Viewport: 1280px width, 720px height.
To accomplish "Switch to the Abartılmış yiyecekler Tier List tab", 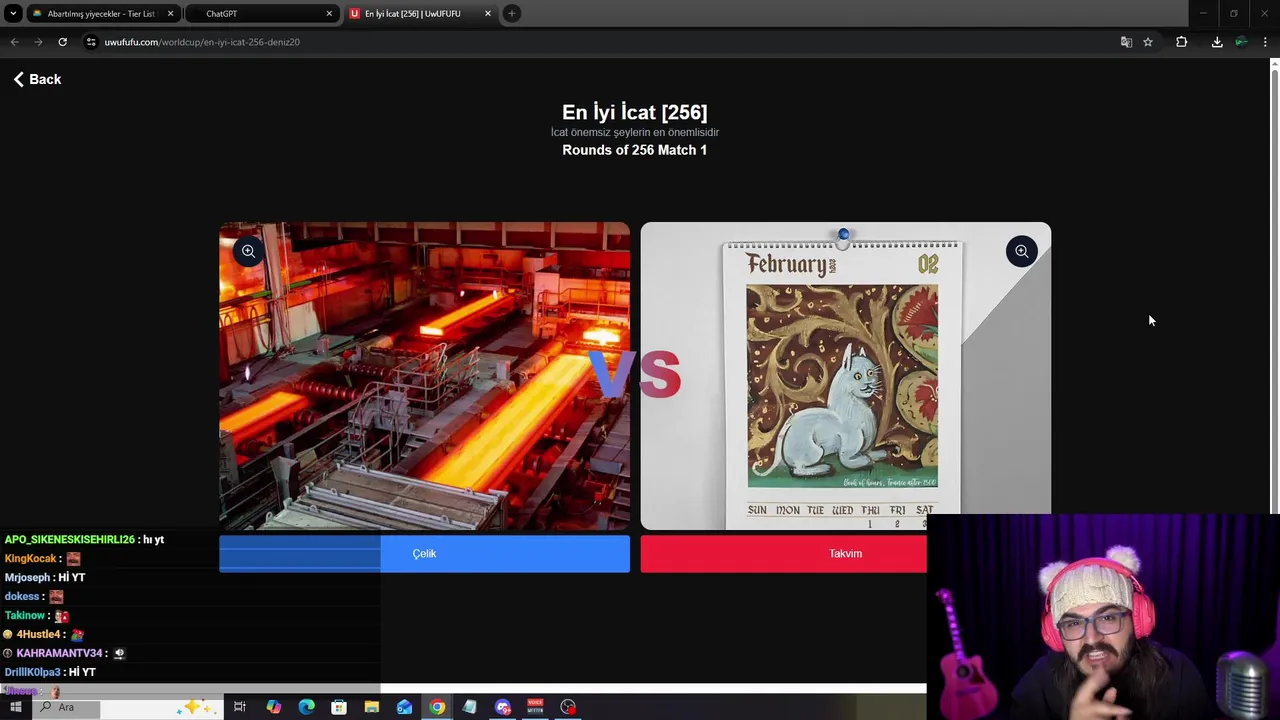I will click(100, 14).
